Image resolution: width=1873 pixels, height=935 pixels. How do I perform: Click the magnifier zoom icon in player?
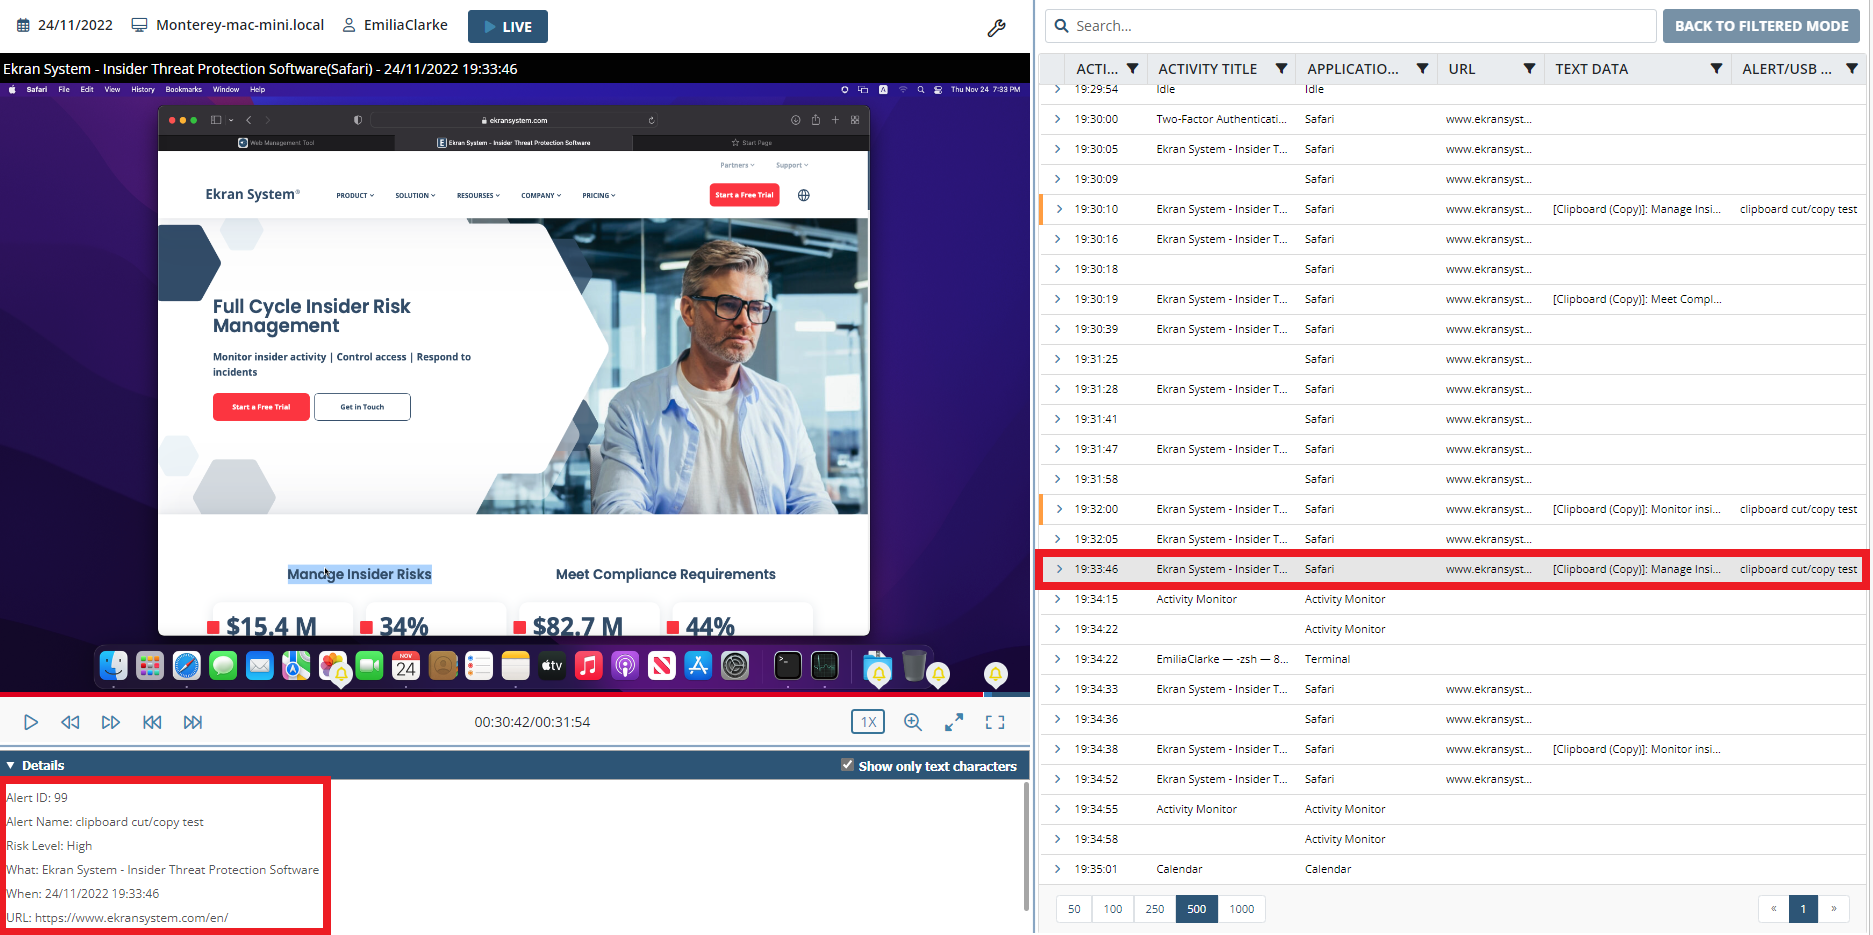[913, 722]
